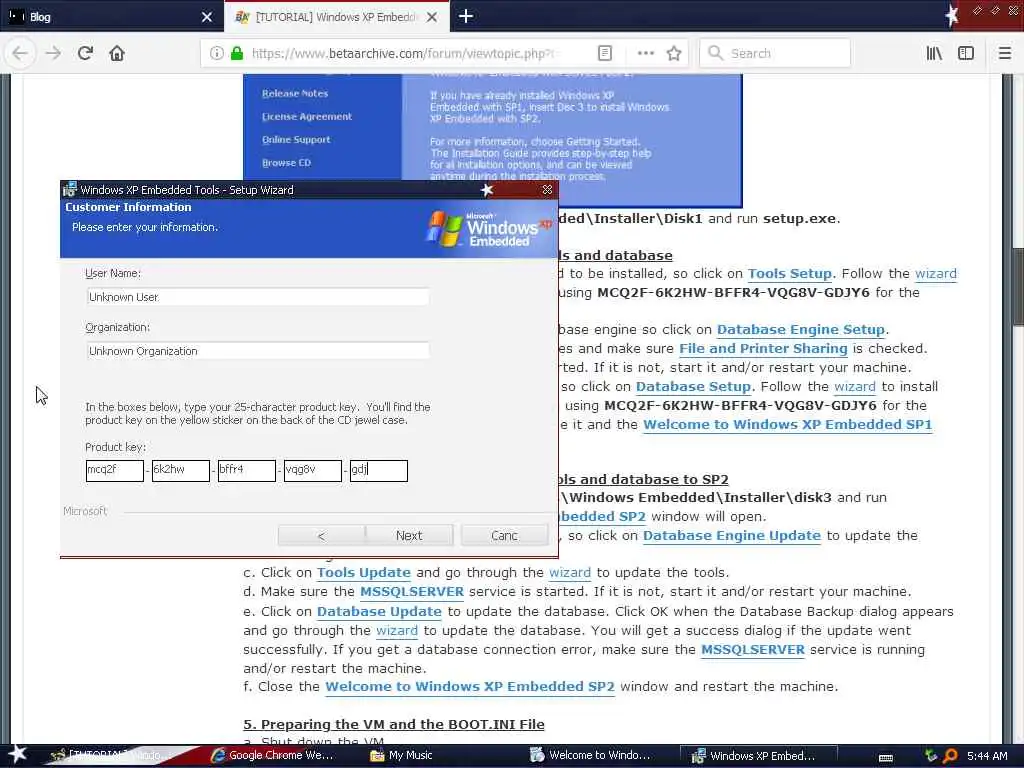Go back with the browser Back arrow
This screenshot has width=1024, height=768.
[x=20, y=53]
